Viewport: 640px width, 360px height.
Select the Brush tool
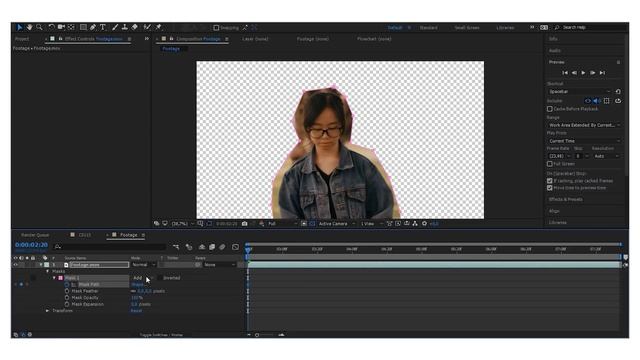pyautogui.click(x=115, y=27)
